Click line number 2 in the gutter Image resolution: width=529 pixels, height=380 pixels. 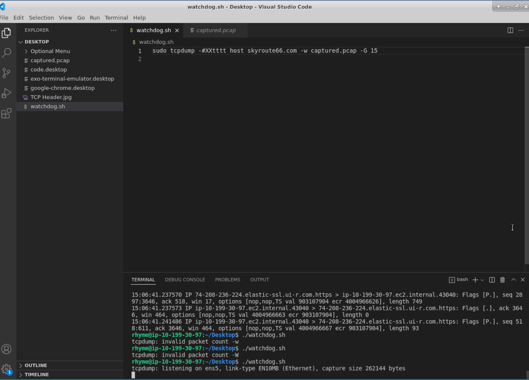(140, 59)
